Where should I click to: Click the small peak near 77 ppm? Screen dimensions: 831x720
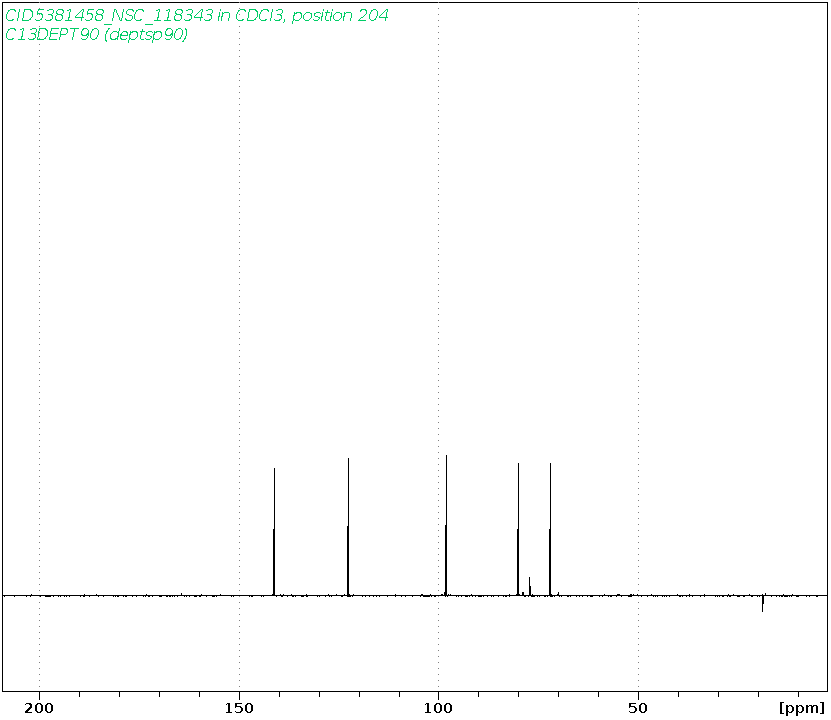pos(529,586)
